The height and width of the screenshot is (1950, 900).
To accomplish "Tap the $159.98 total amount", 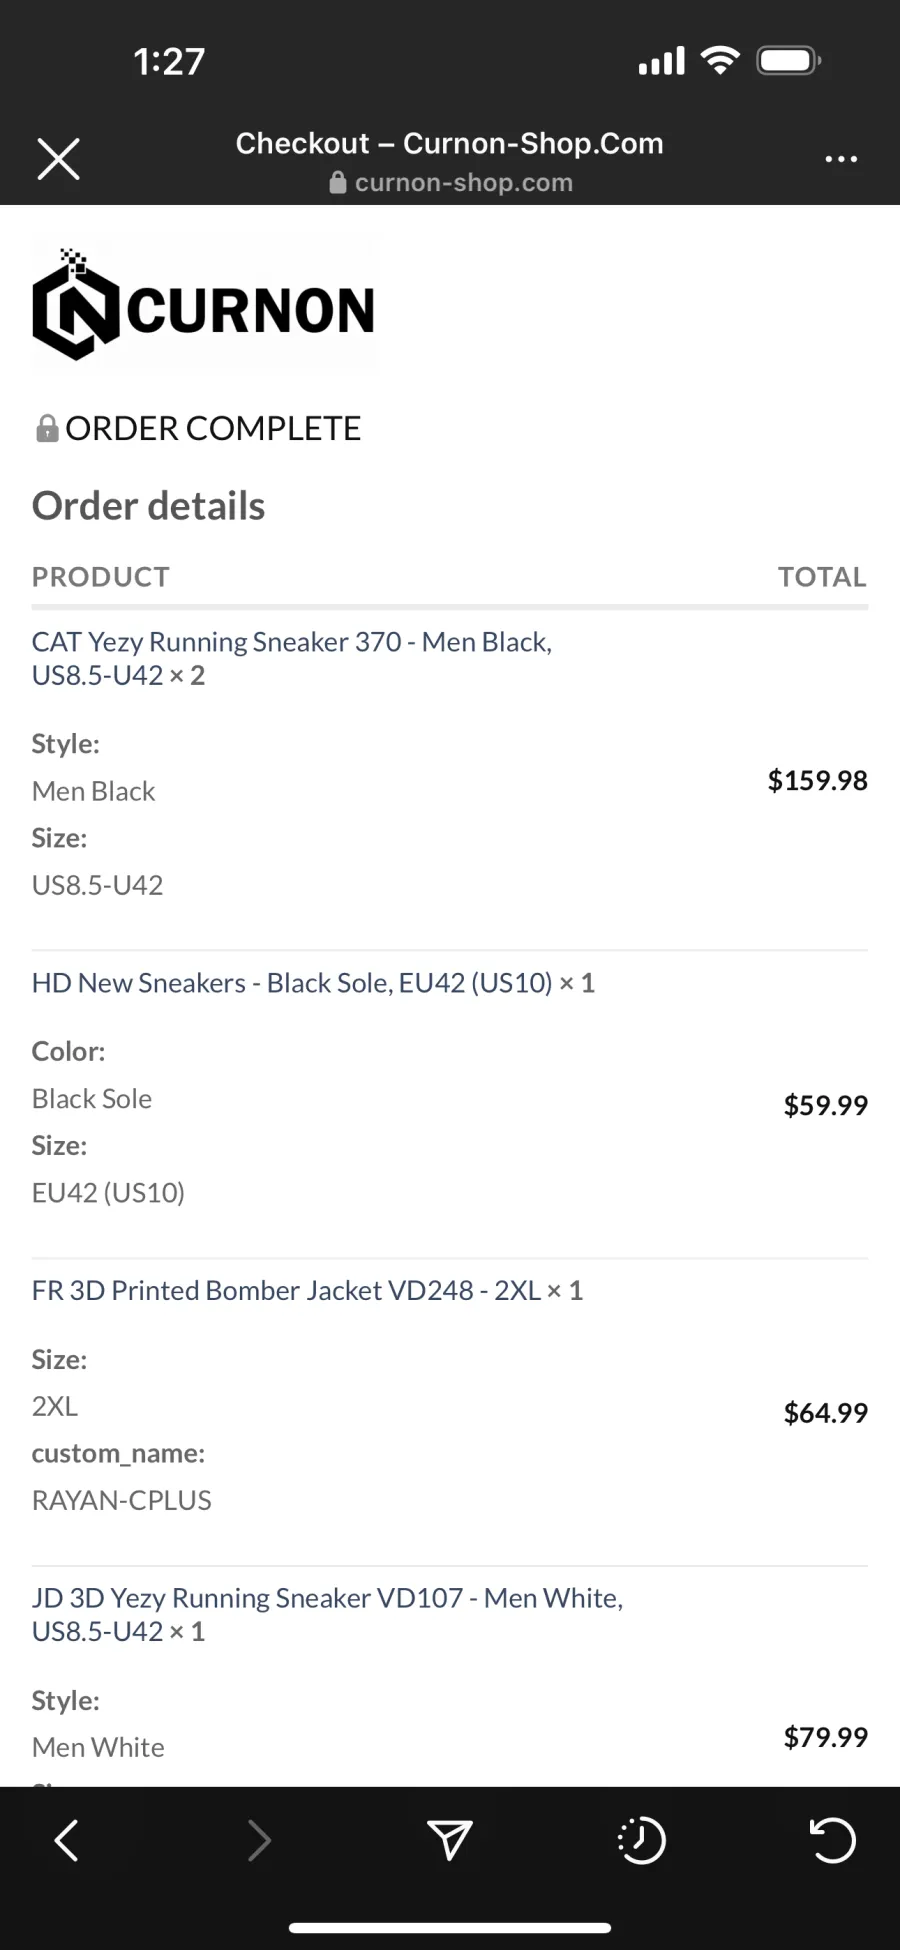I will pyautogui.click(x=817, y=780).
